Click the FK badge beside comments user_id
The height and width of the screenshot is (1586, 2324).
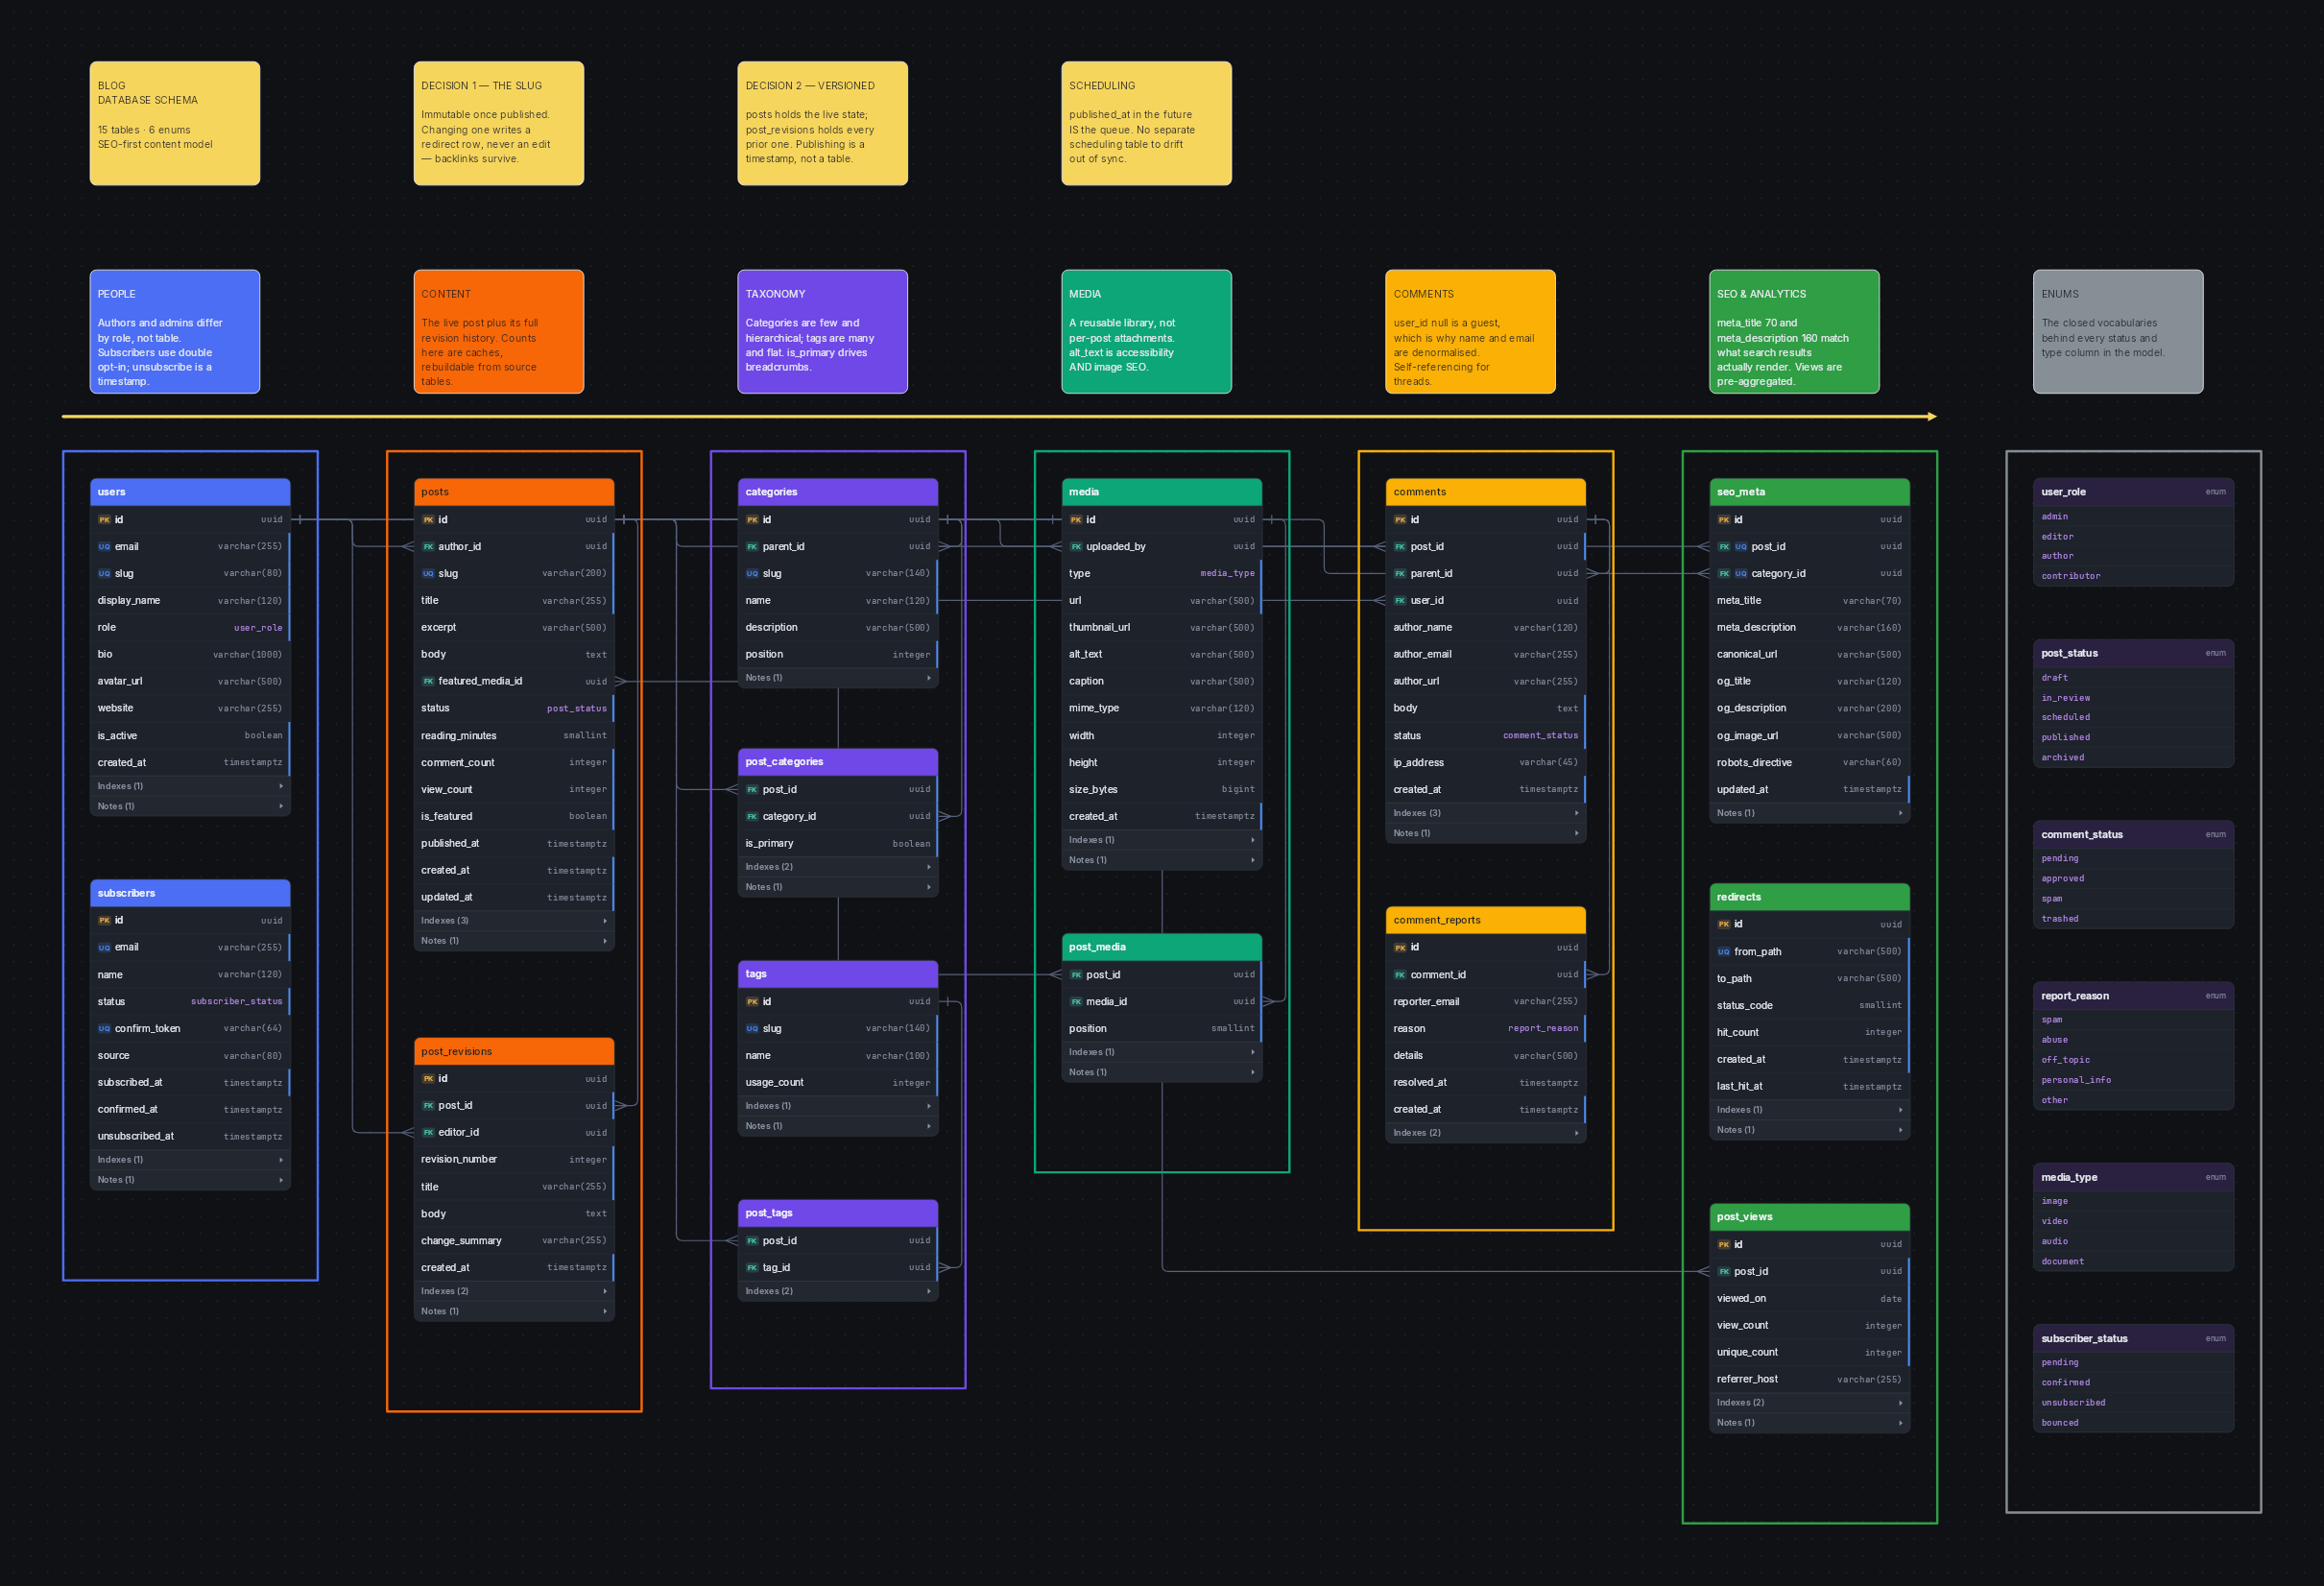1400,601
